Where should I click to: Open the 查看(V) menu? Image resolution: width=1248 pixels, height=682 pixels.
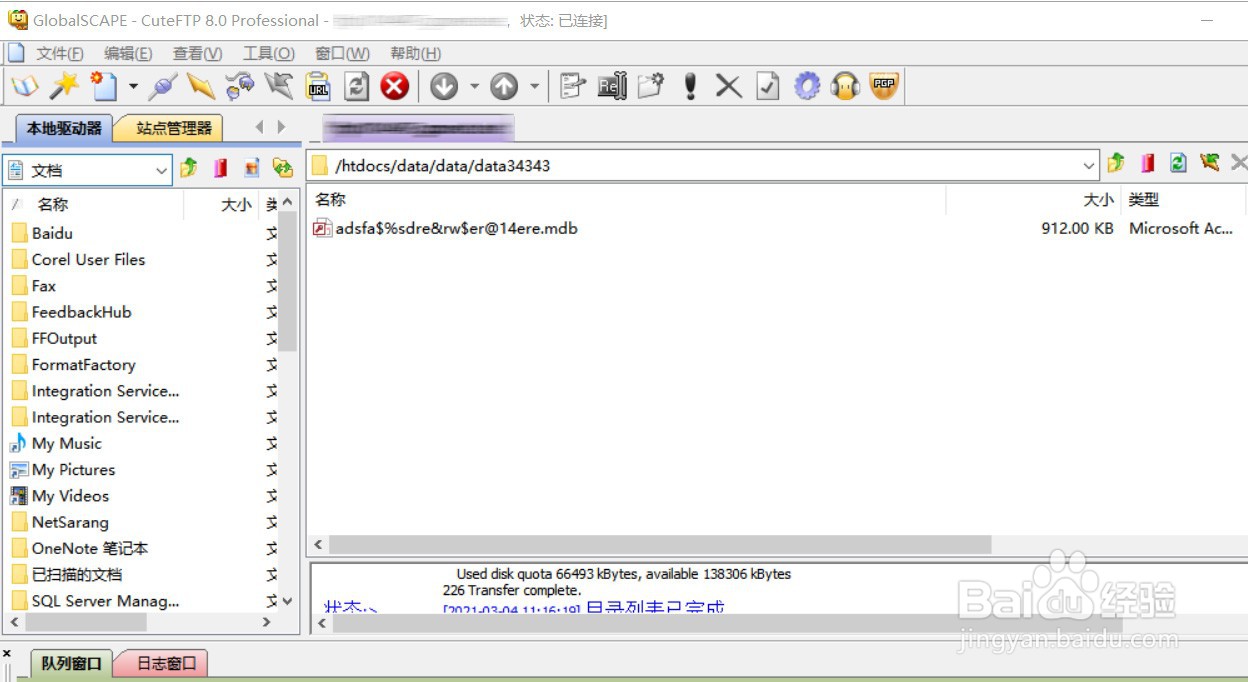click(197, 53)
